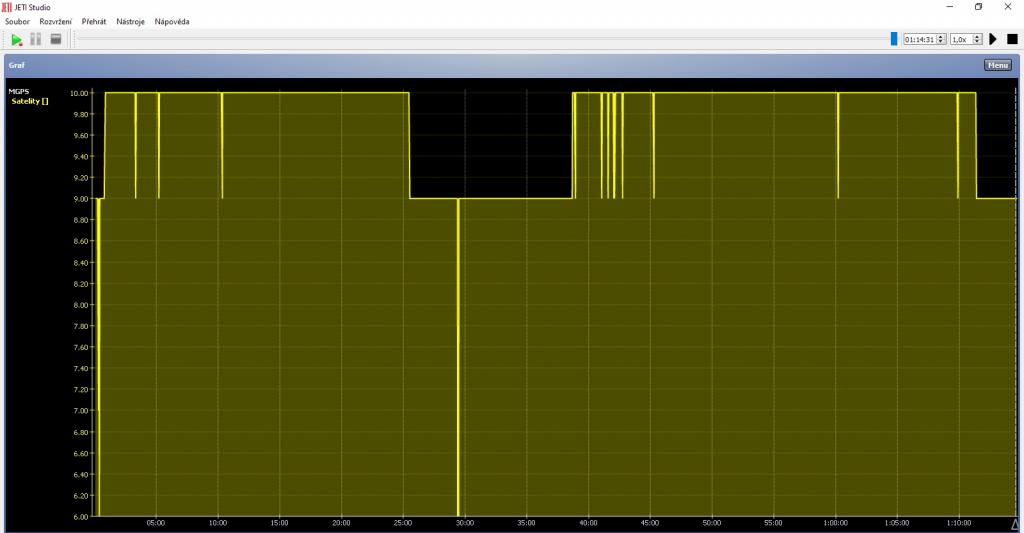This screenshot has height=533, width=1024.
Task: Open the Nástroje menu
Action: pyautogui.click(x=130, y=21)
